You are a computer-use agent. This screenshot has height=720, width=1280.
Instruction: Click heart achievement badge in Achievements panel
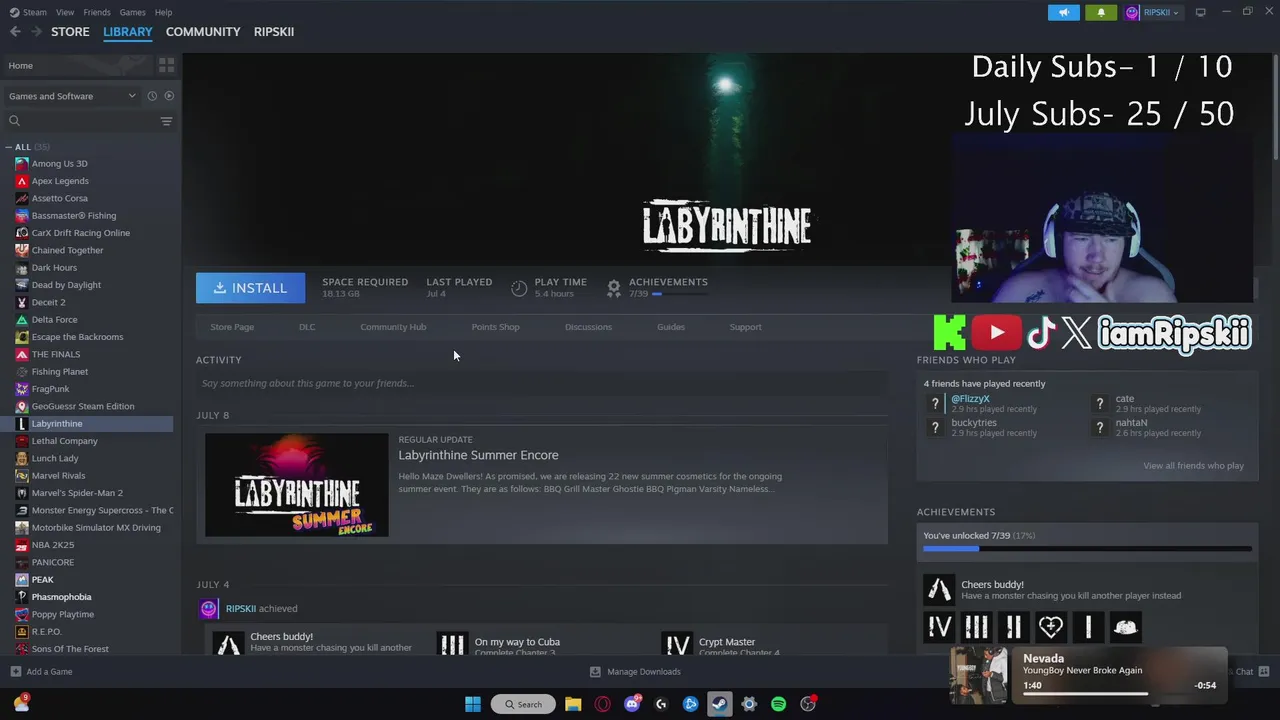click(1050, 627)
